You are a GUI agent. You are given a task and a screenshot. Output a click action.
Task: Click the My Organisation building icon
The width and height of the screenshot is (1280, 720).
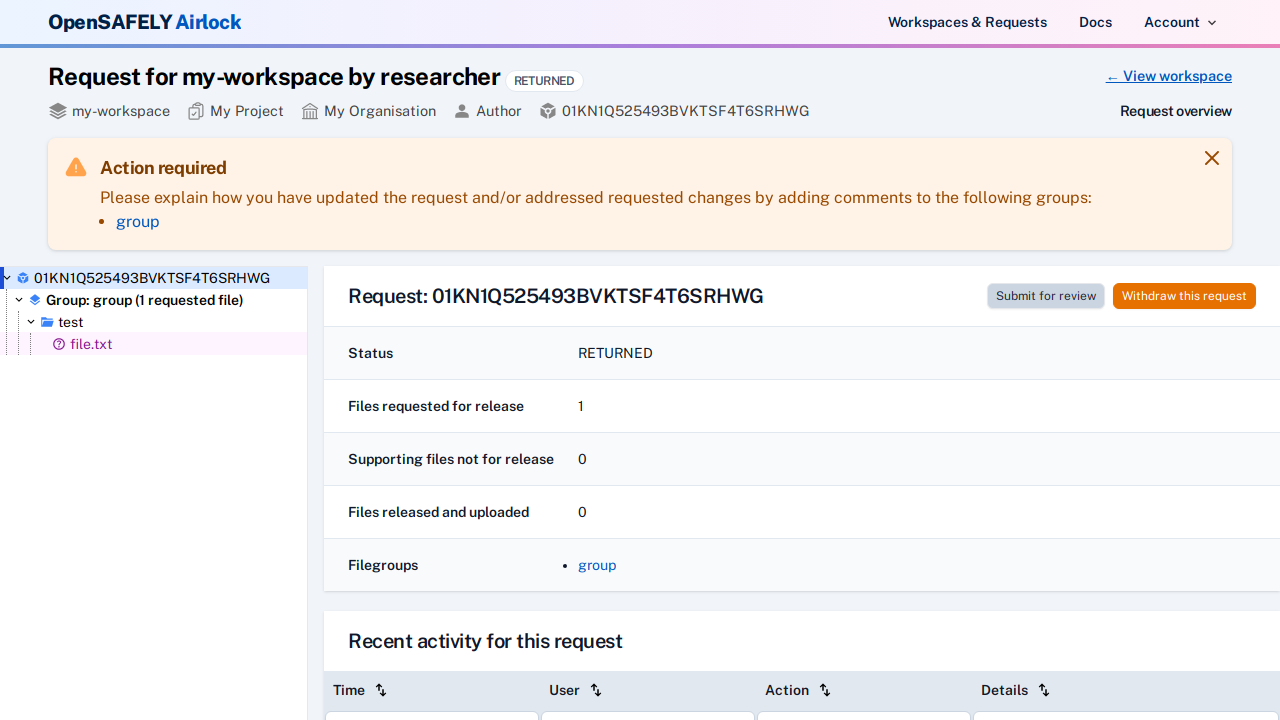tap(309, 111)
